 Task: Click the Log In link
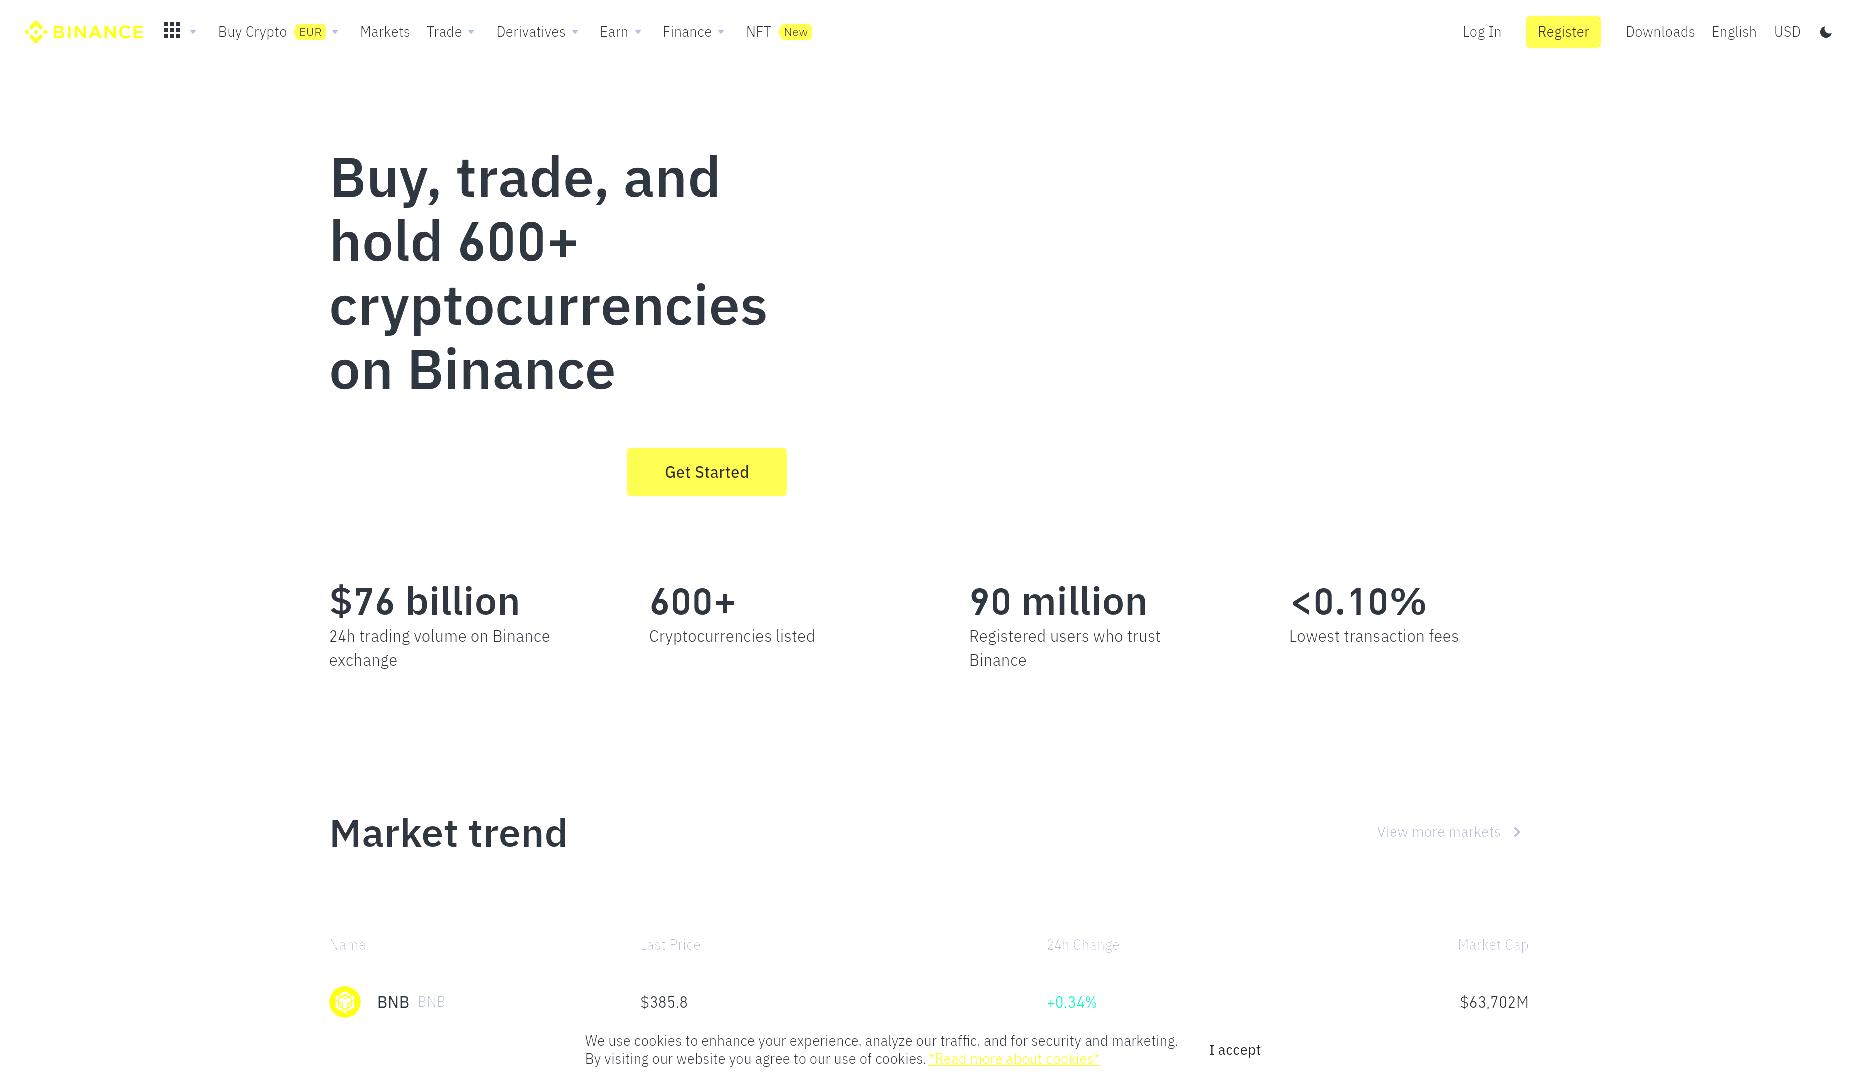click(1481, 32)
